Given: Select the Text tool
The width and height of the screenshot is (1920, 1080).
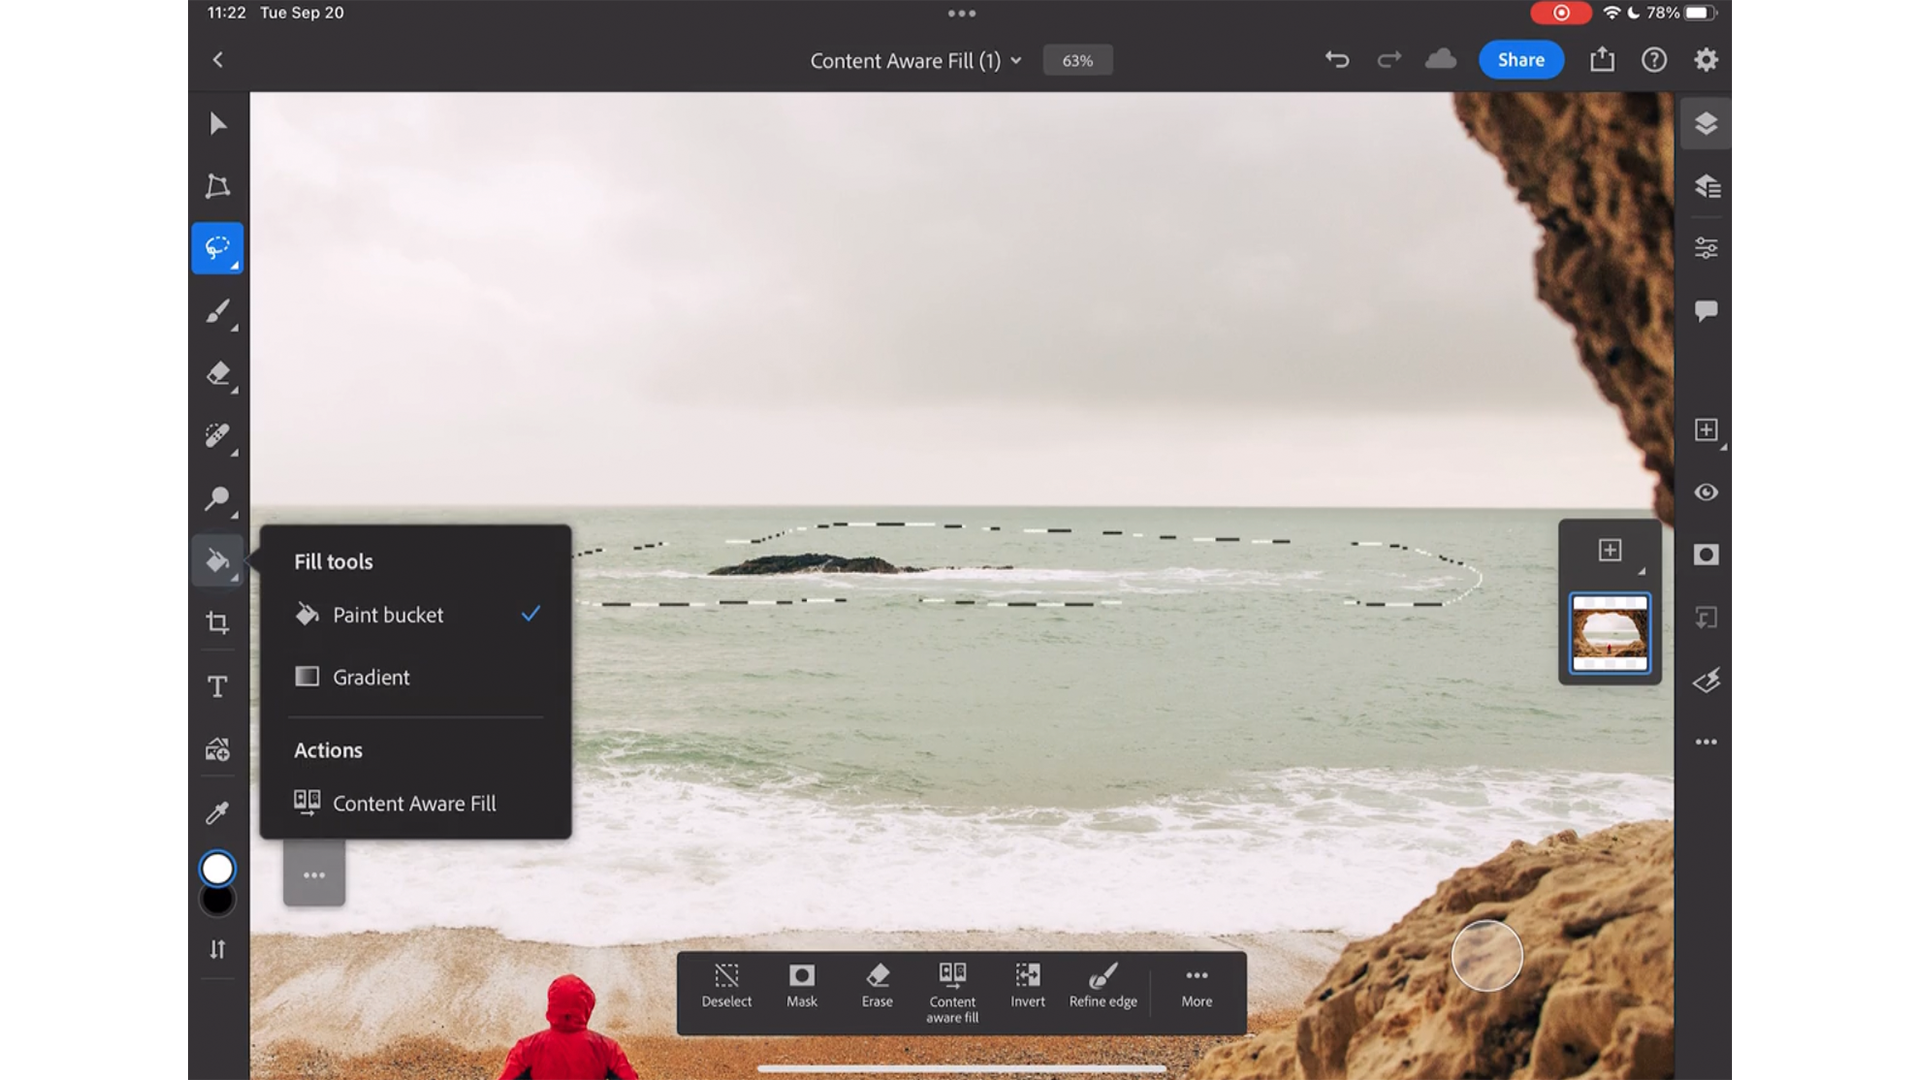Looking at the screenshot, I should coord(216,684).
